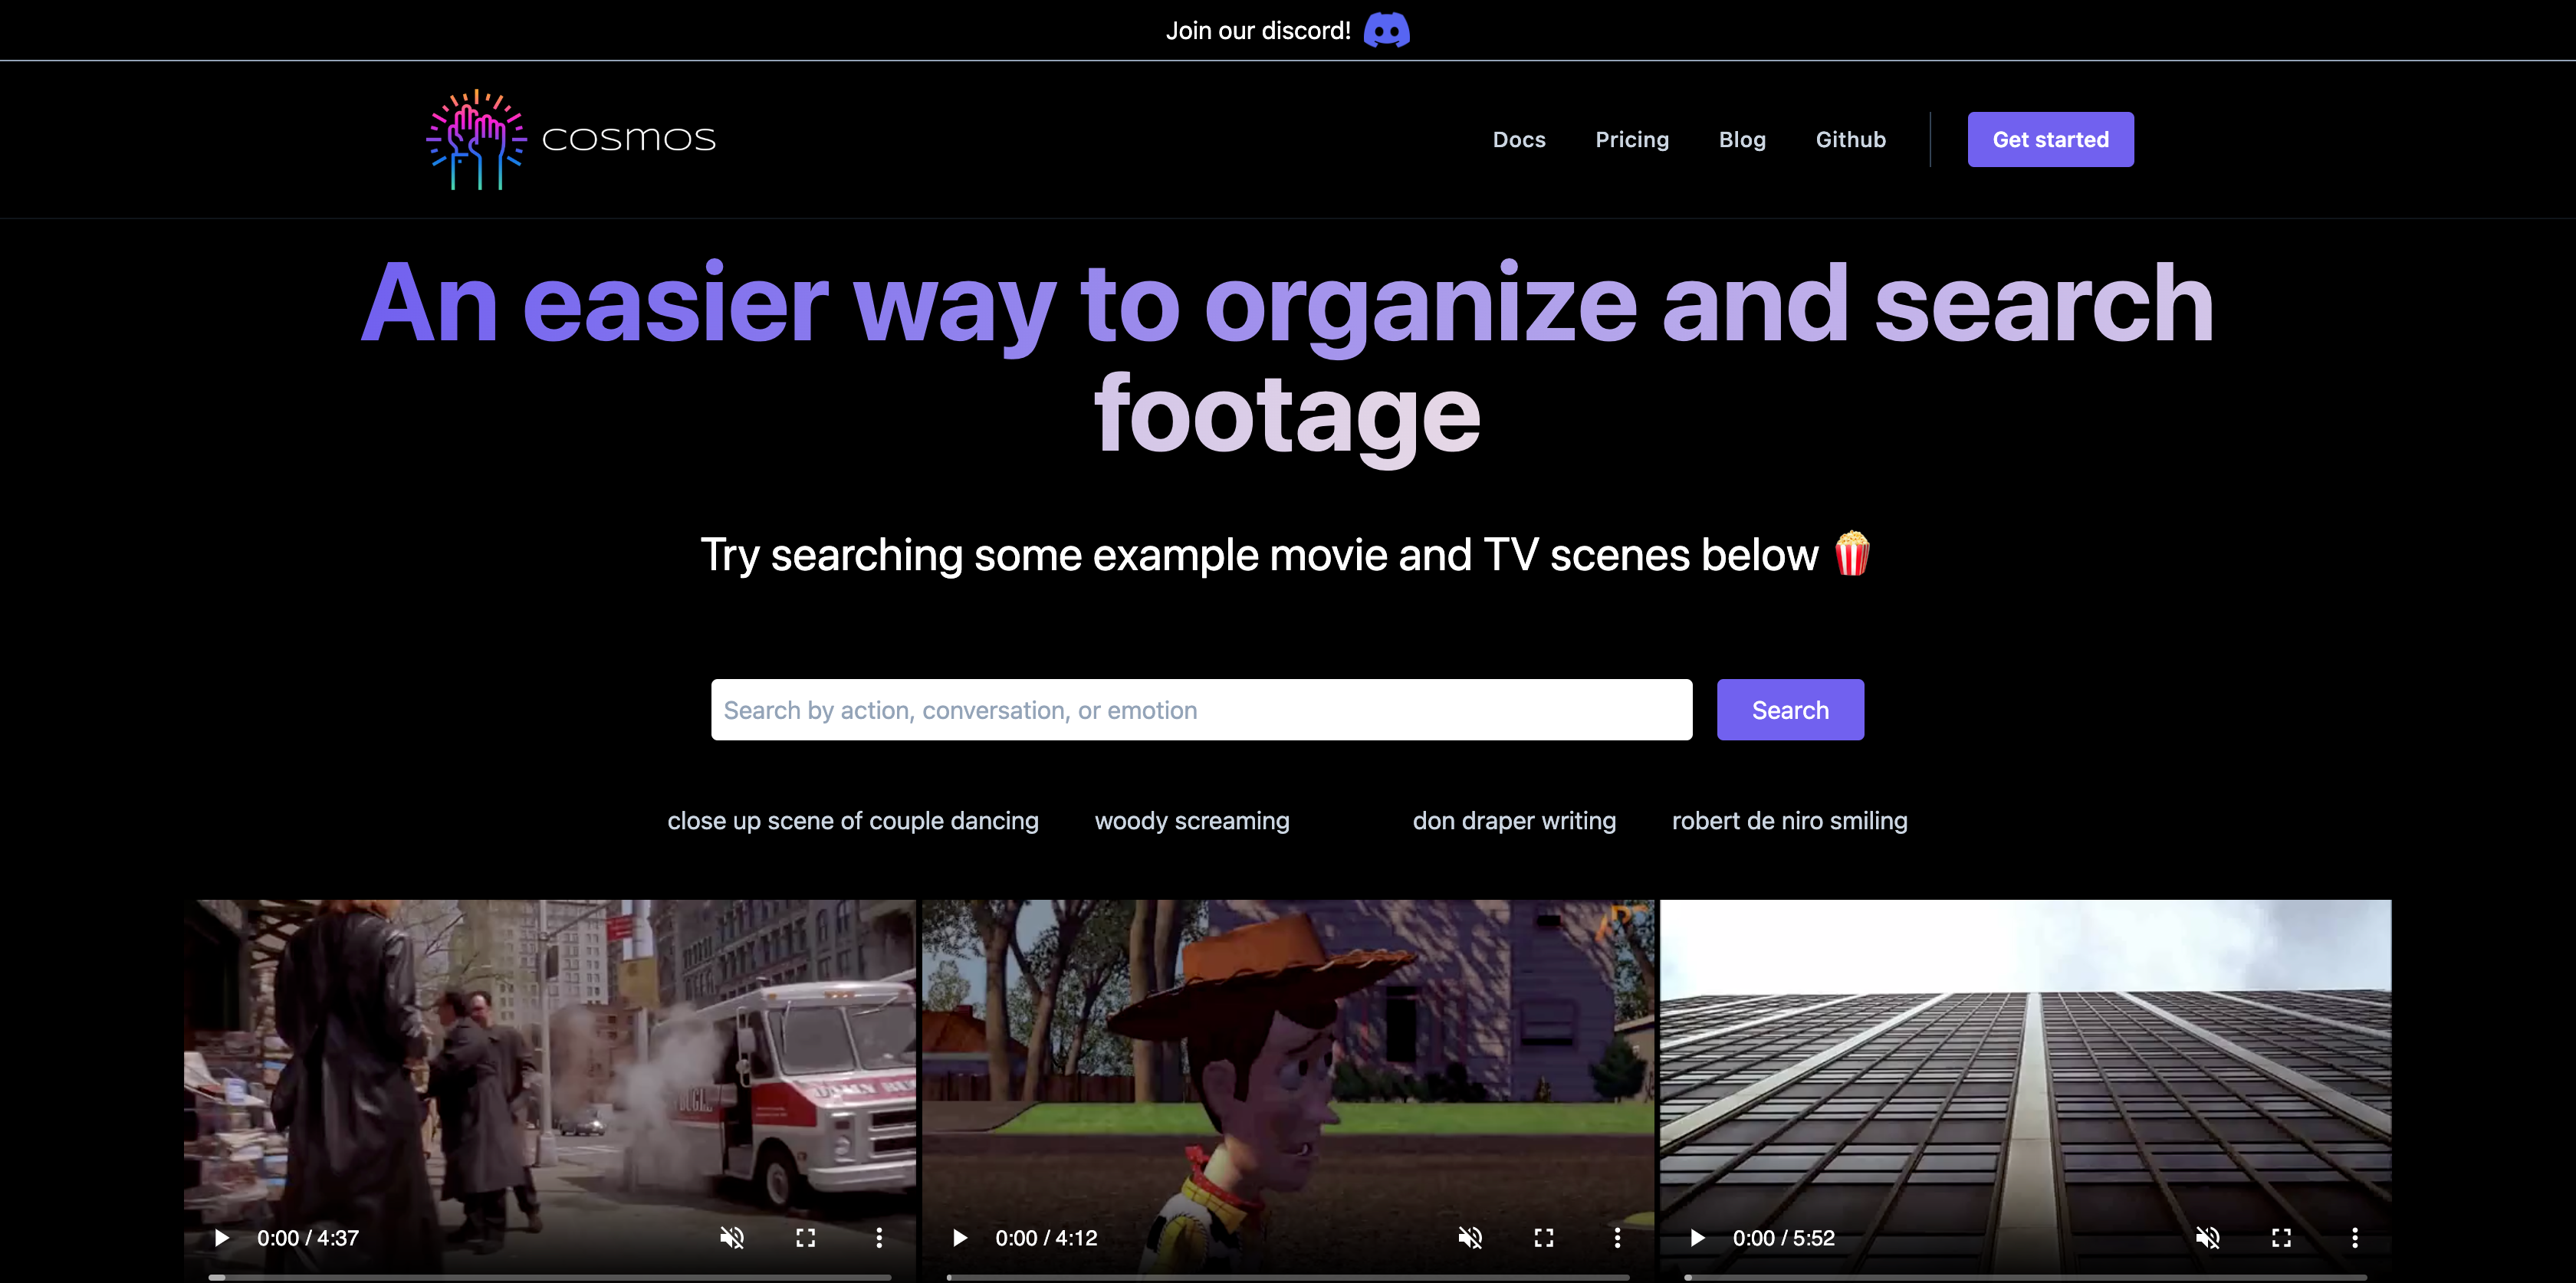Click the Discord logo icon
Image resolution: width=2576 pixels, height=1283 pixels.
point(1386,30)
